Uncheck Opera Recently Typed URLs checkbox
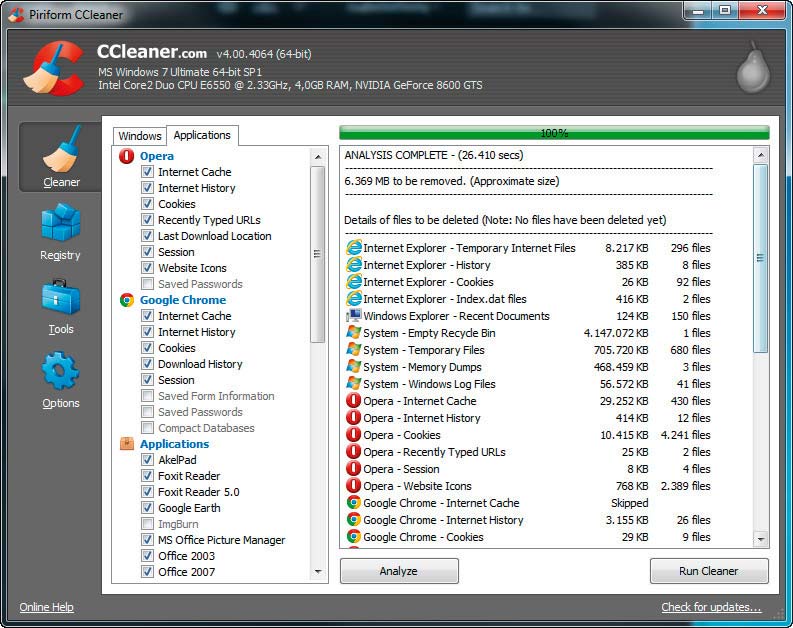Image resolution: width=793 pixels, height=628 pixels. (147, 220)
